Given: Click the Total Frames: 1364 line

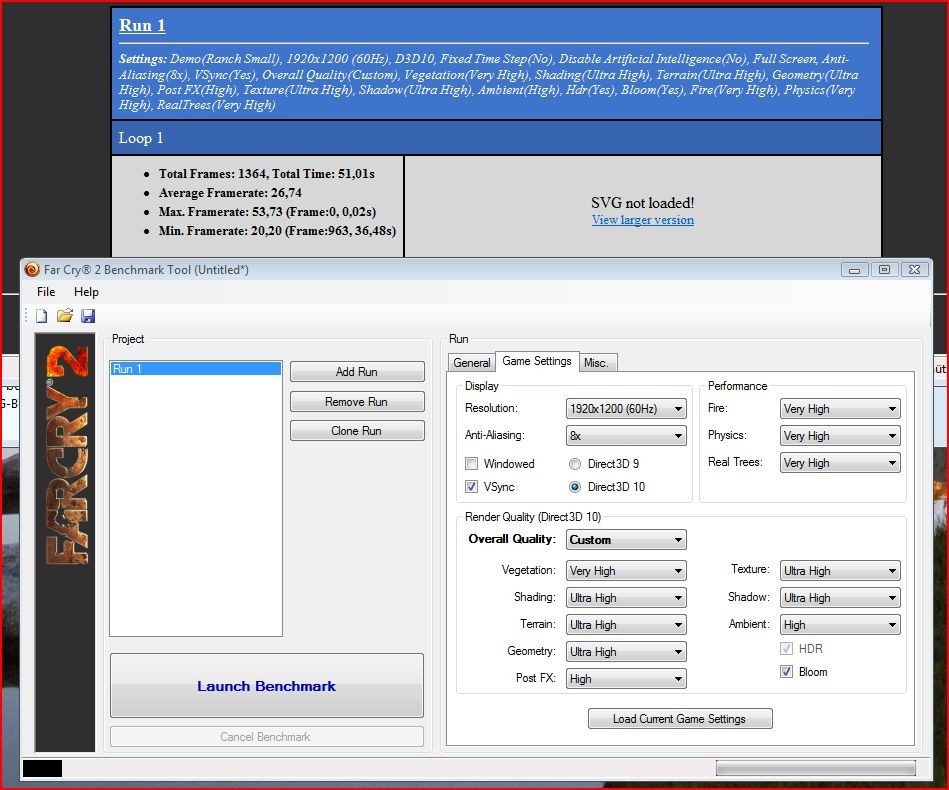Looking at the screenshot, I should click(x=266, y=174).
